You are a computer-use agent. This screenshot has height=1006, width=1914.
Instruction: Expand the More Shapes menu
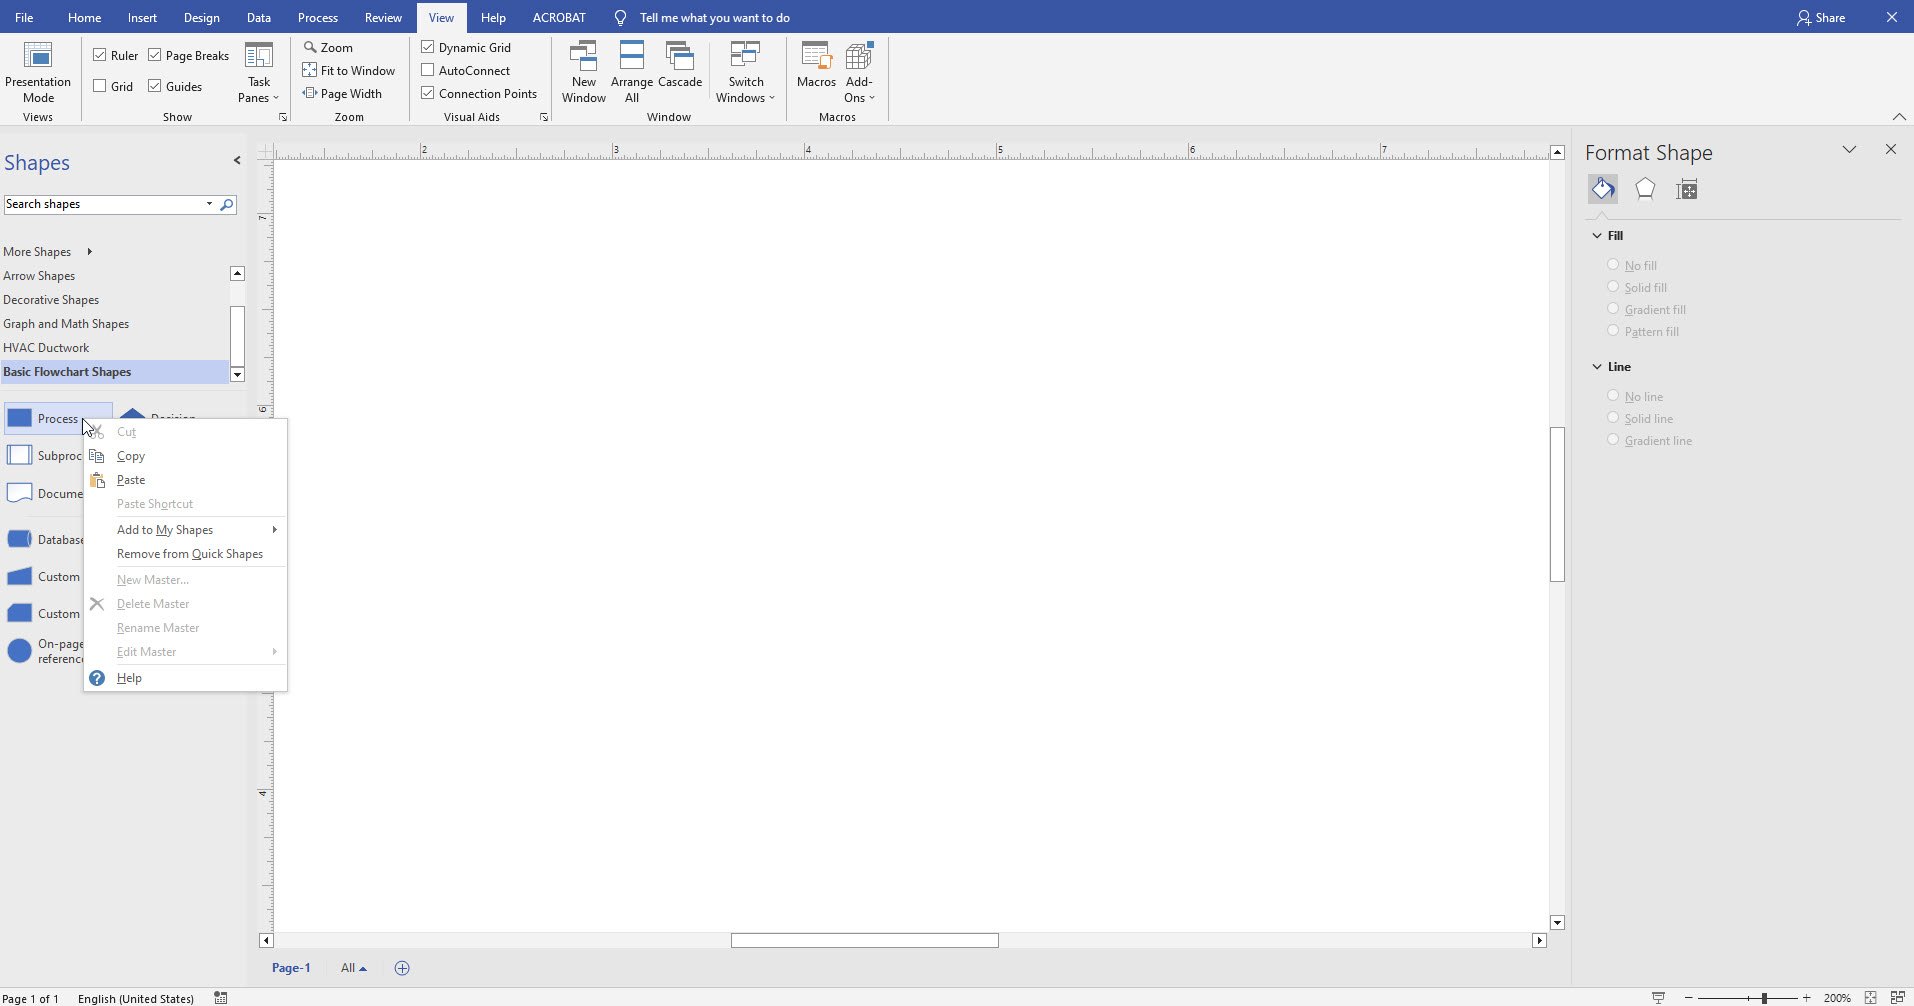coord(37,251)
